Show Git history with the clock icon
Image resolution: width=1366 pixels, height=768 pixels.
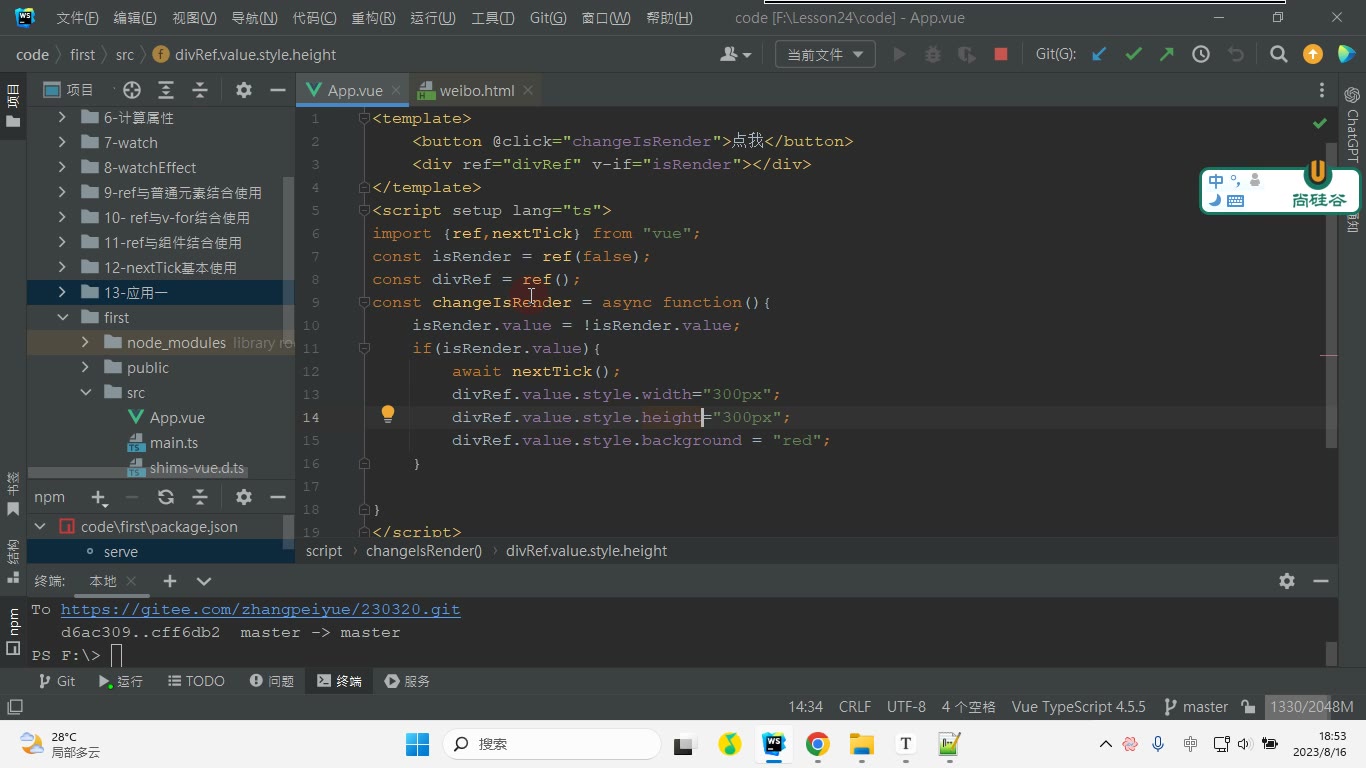click(1201, 55)
